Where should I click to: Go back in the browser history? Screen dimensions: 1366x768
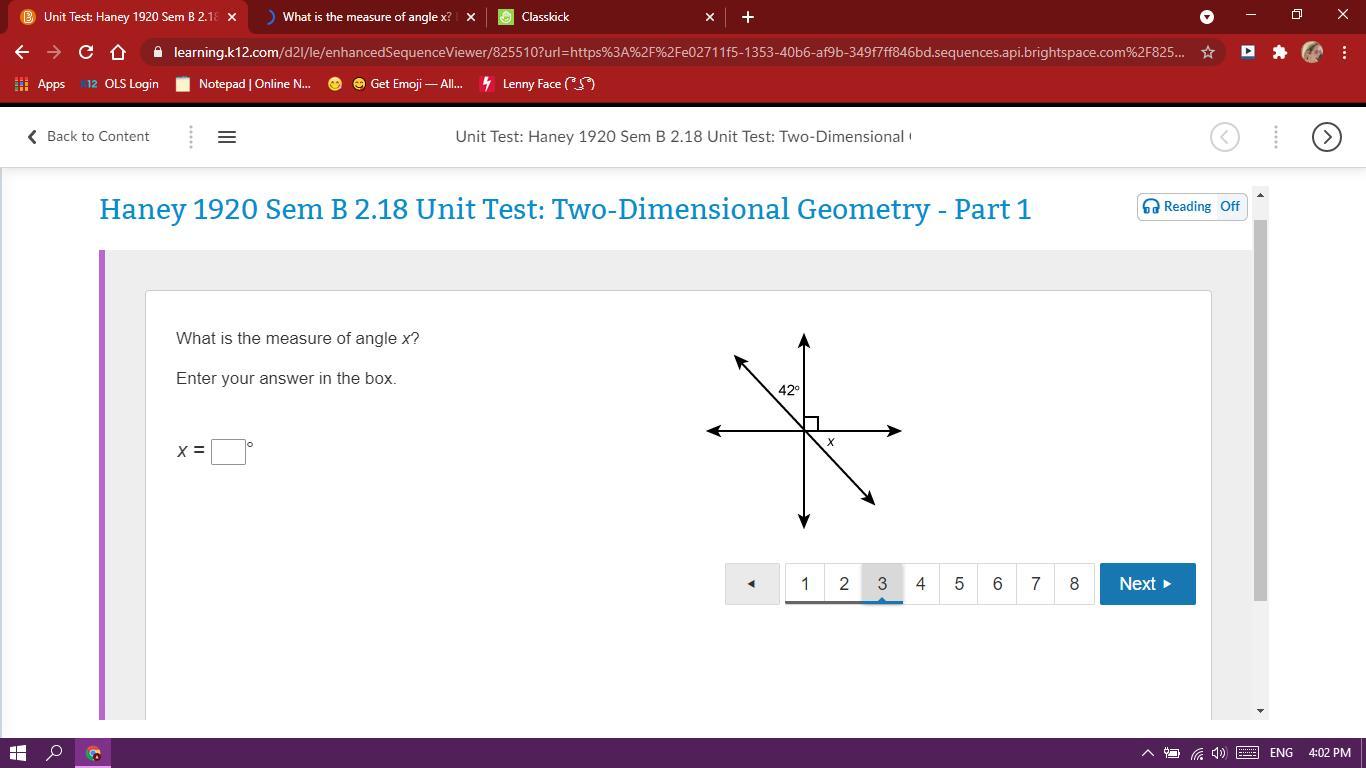click(22, 52)
